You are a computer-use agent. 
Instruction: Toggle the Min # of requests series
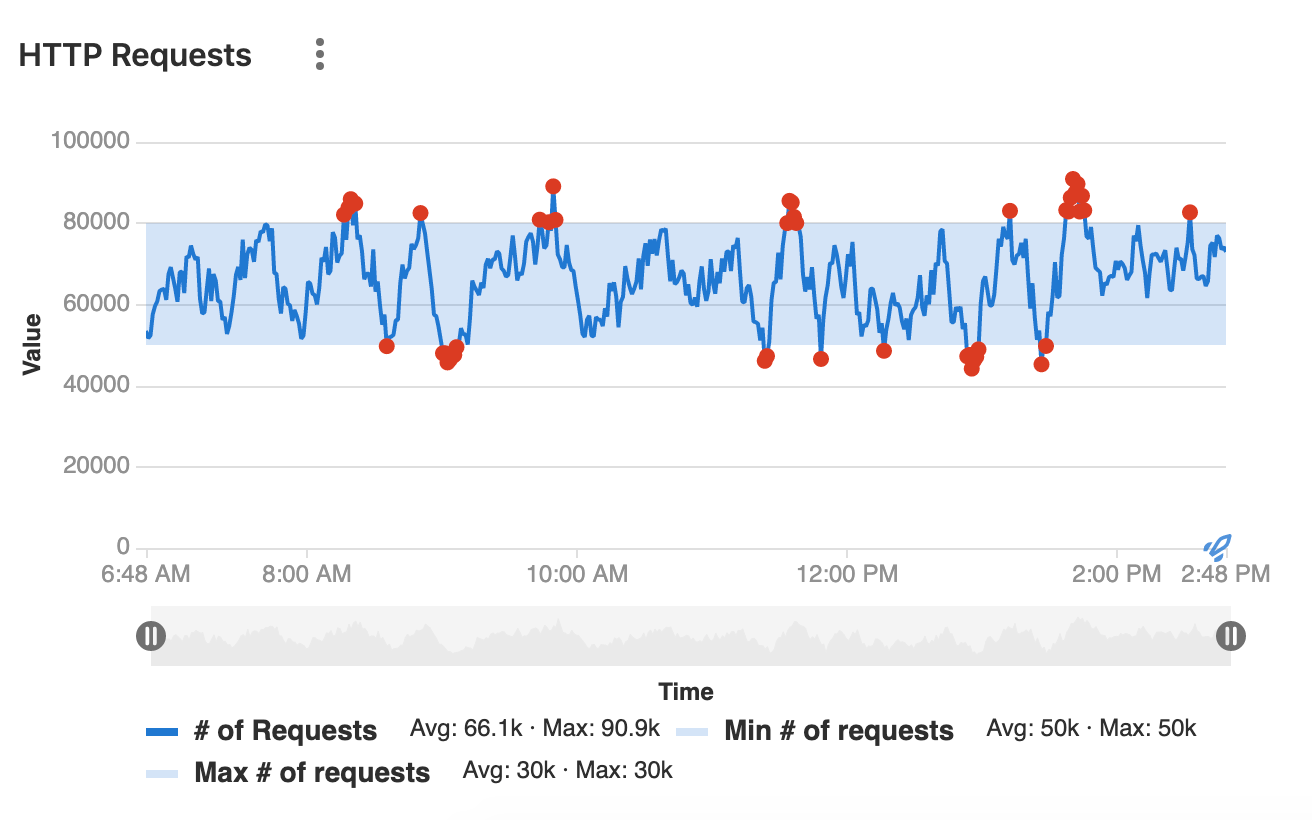[x=837, y=730]
